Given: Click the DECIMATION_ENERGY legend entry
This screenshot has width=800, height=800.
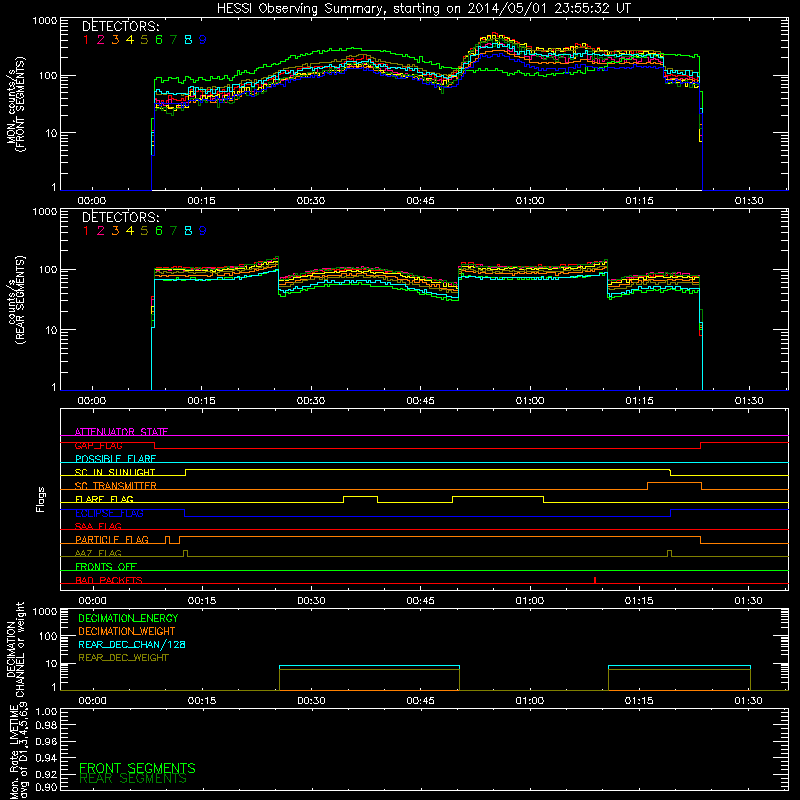Looking at the screenshot, I should [128, 618].
